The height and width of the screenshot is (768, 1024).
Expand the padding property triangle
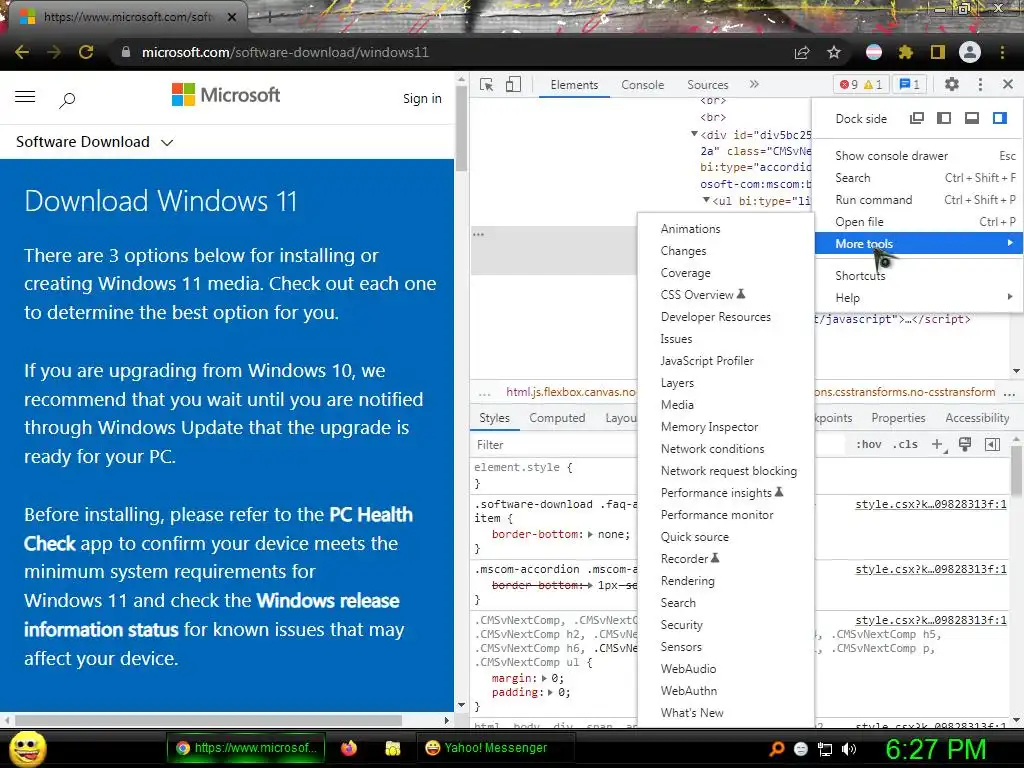[x=551, y=692]
